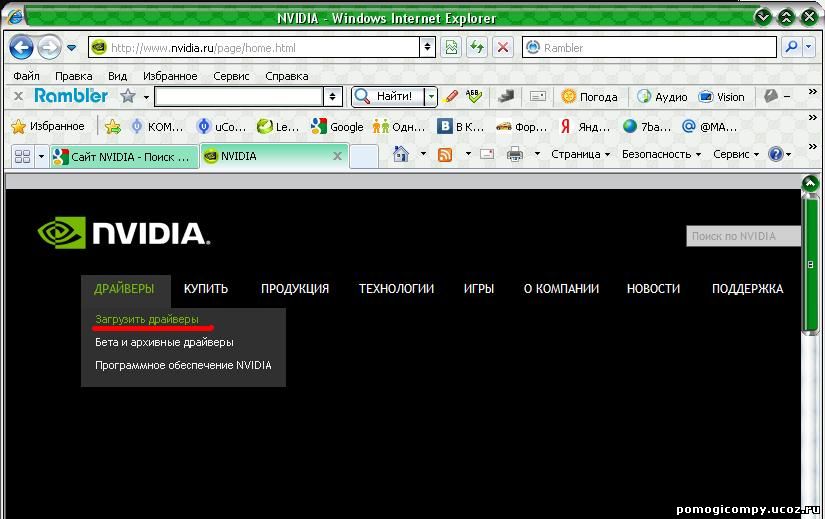This screenshot has height=519, width=825.
Task: Click the printer icon
Action: (x=515, y=154)
